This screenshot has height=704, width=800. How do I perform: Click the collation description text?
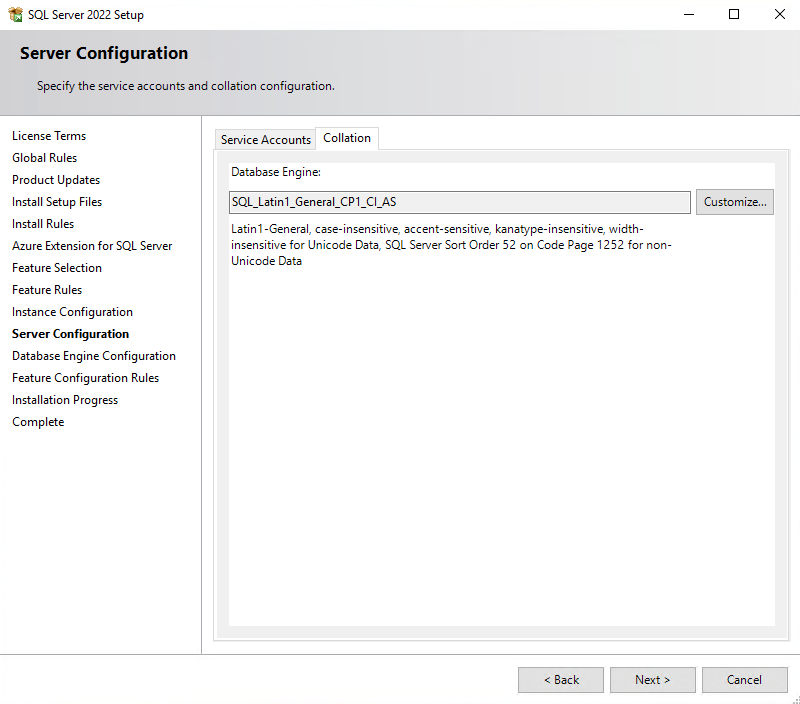[450, 245]
